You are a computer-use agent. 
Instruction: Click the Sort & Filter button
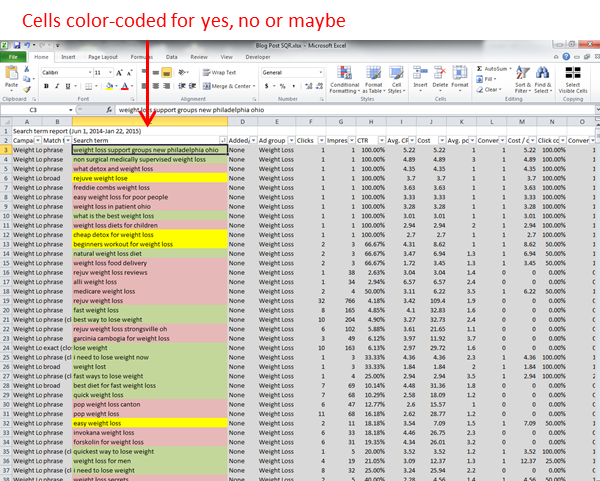pyautogui.click(x=522, y=79)
